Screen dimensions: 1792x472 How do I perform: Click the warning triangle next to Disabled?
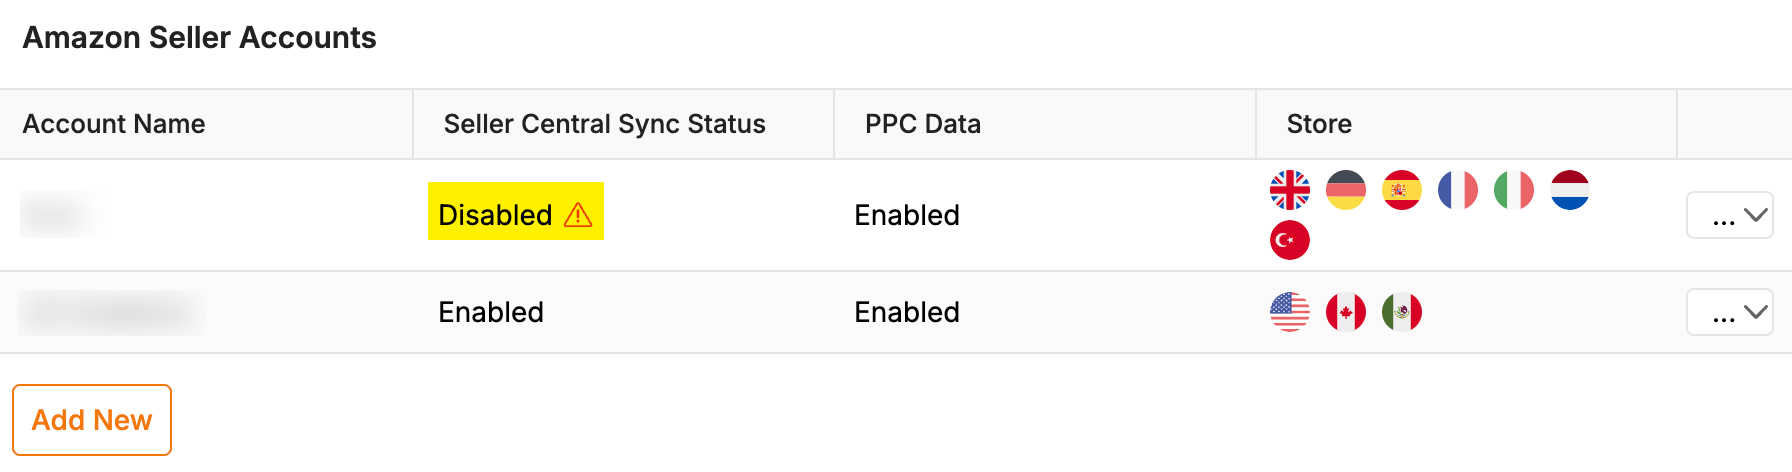tap(578, 215)
